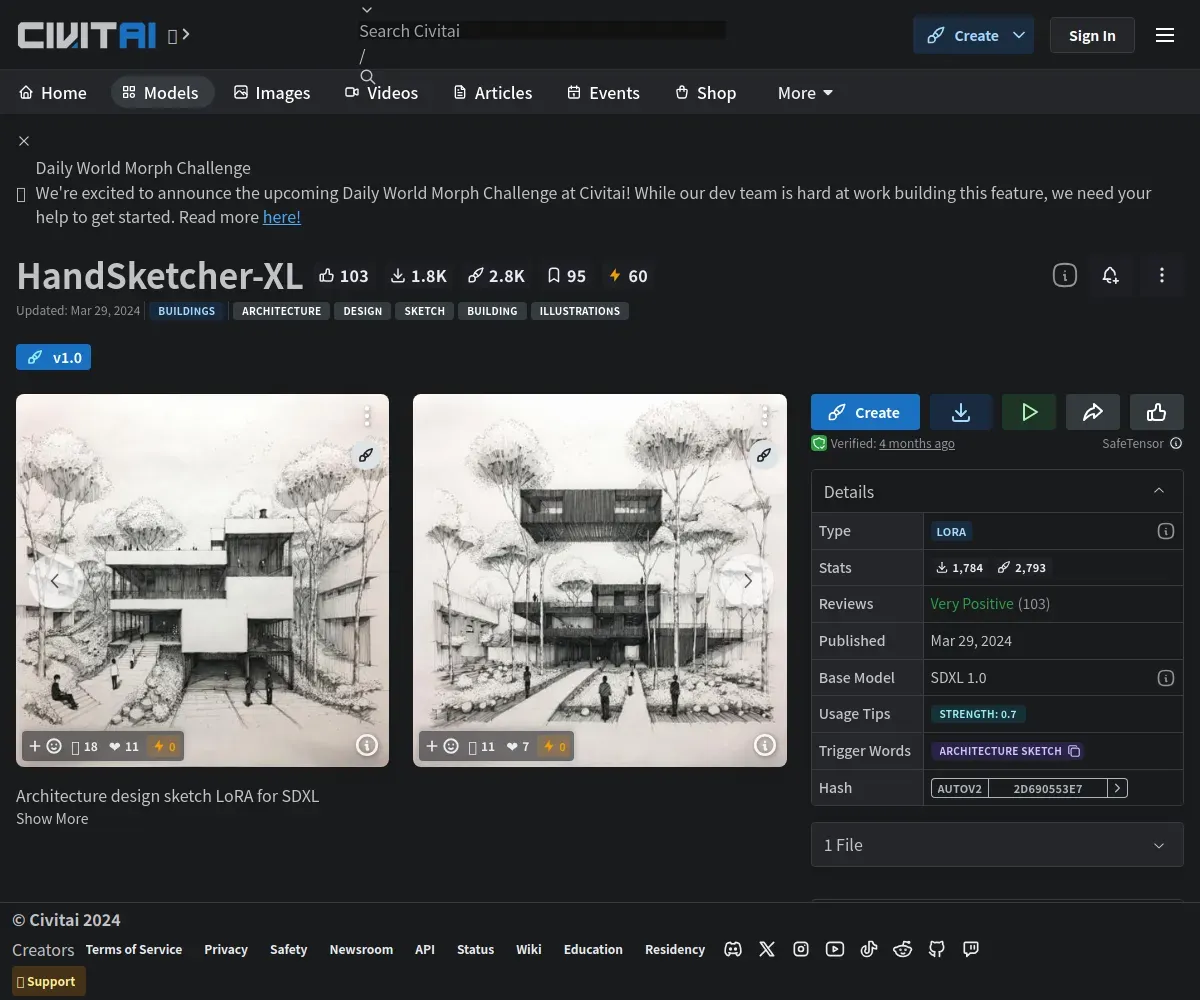This screenshot has height=1000, width=1200.
Task: Click the remix icon on the first image
Action: [x=366, y=455]
